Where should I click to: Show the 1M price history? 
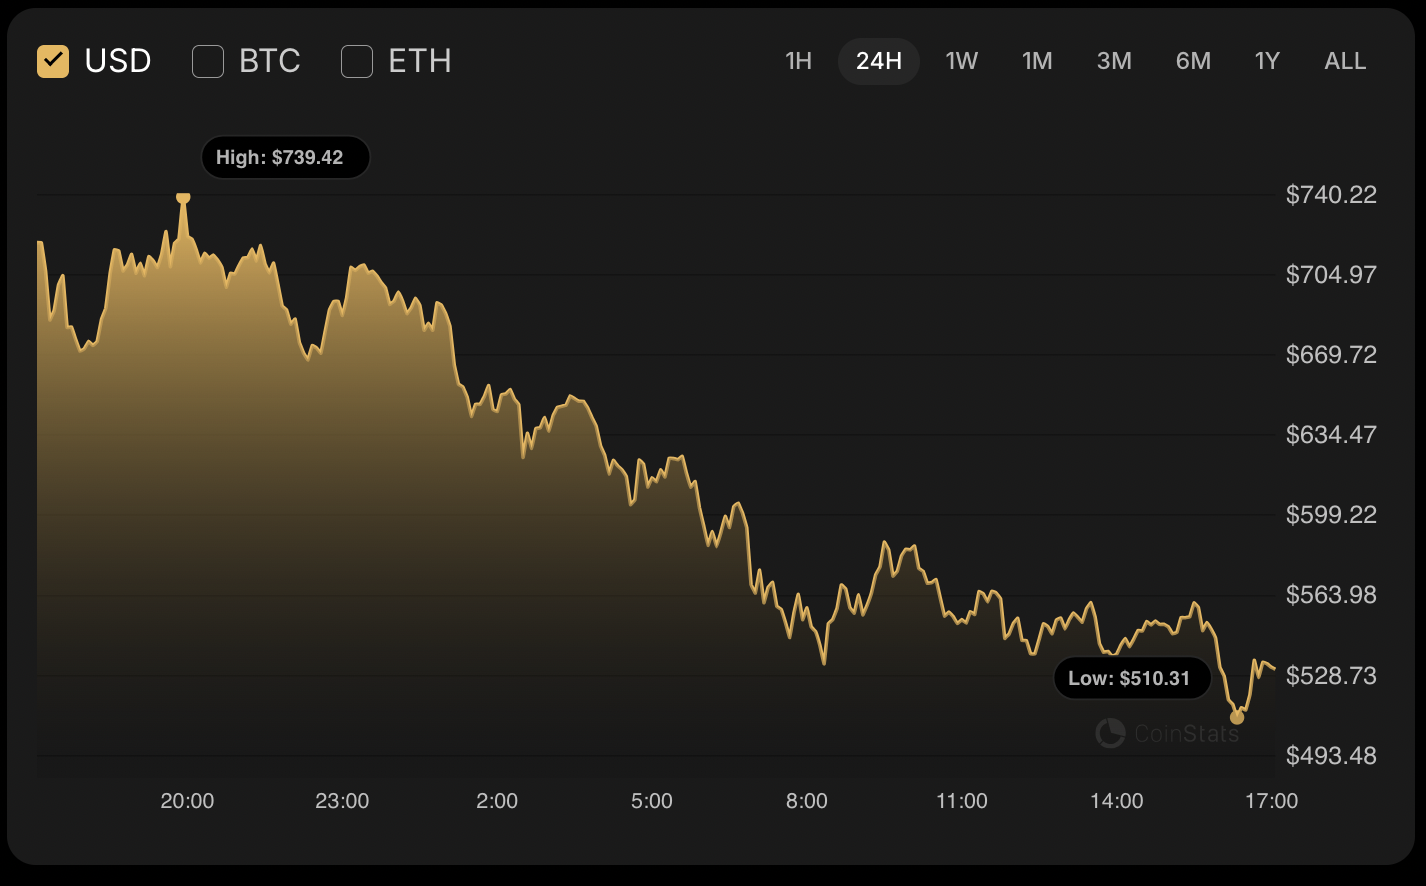coord(1037,61)
